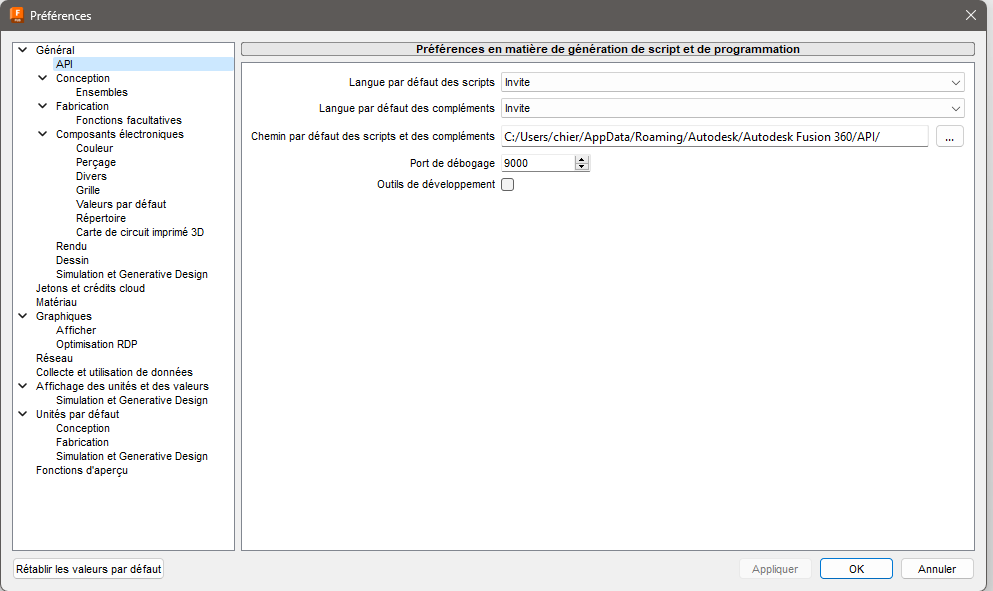
Task: Select Conception under Unités par défaut
Action: 83,428
